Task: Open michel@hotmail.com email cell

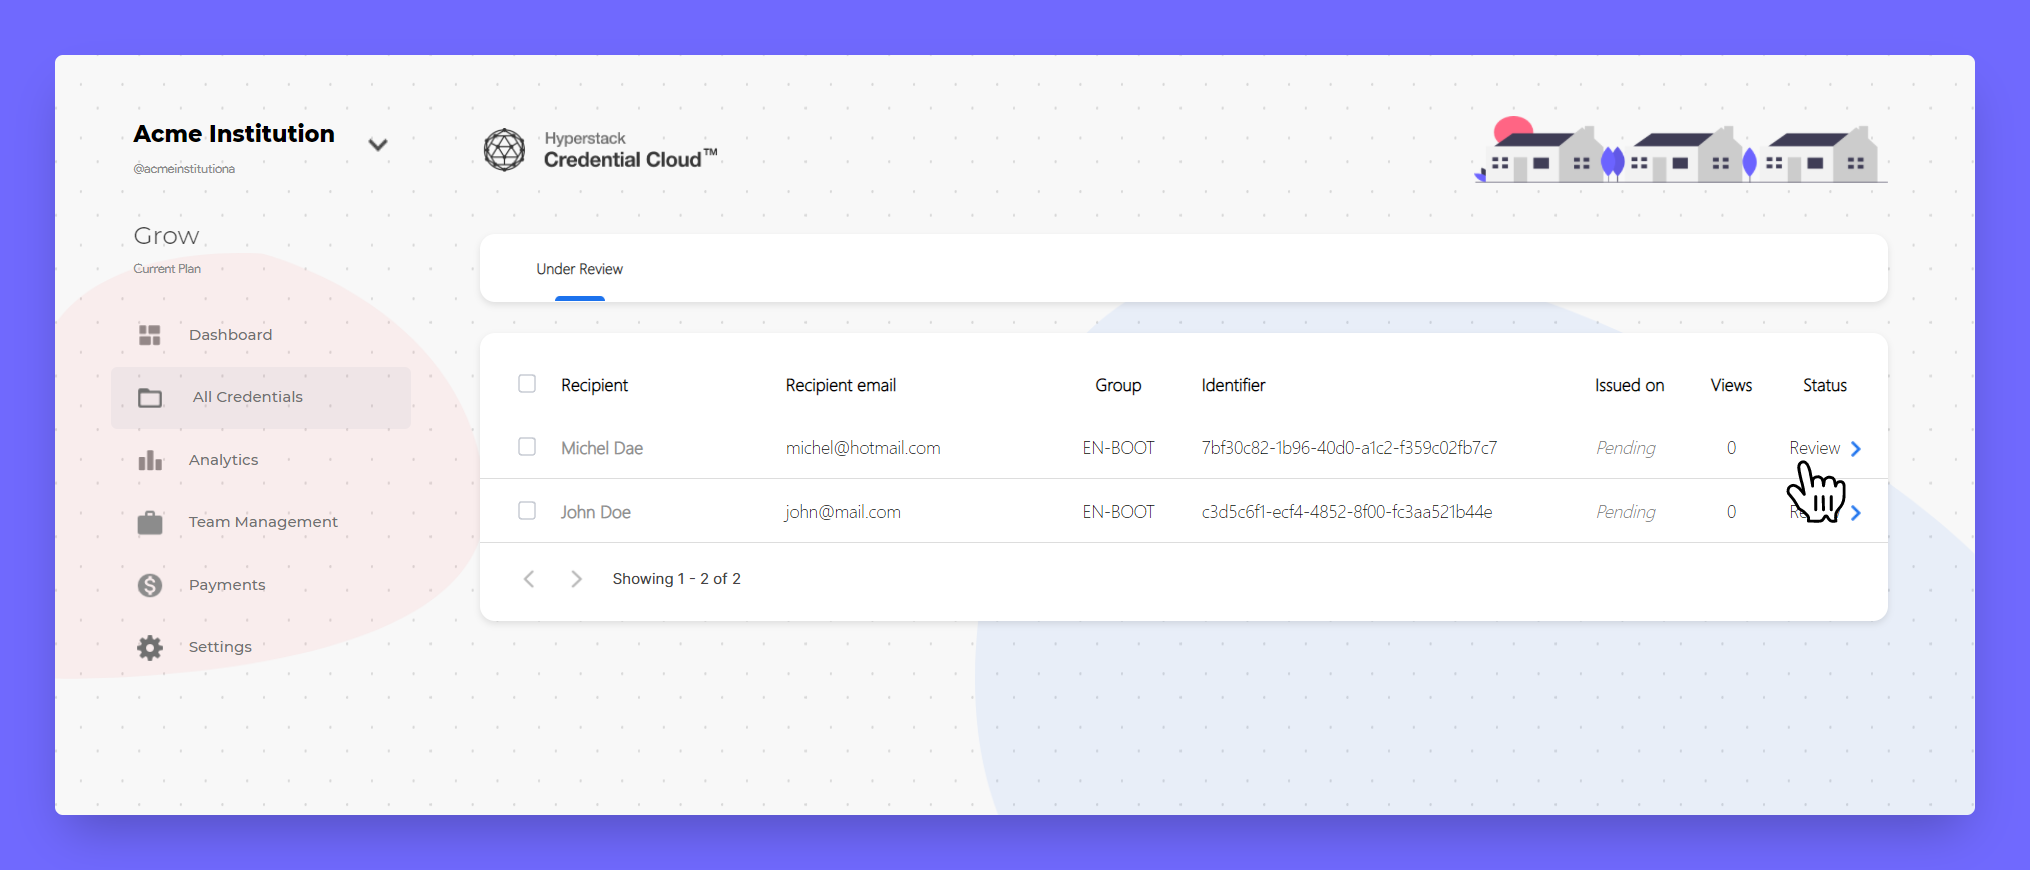Action: pos(862,448)
